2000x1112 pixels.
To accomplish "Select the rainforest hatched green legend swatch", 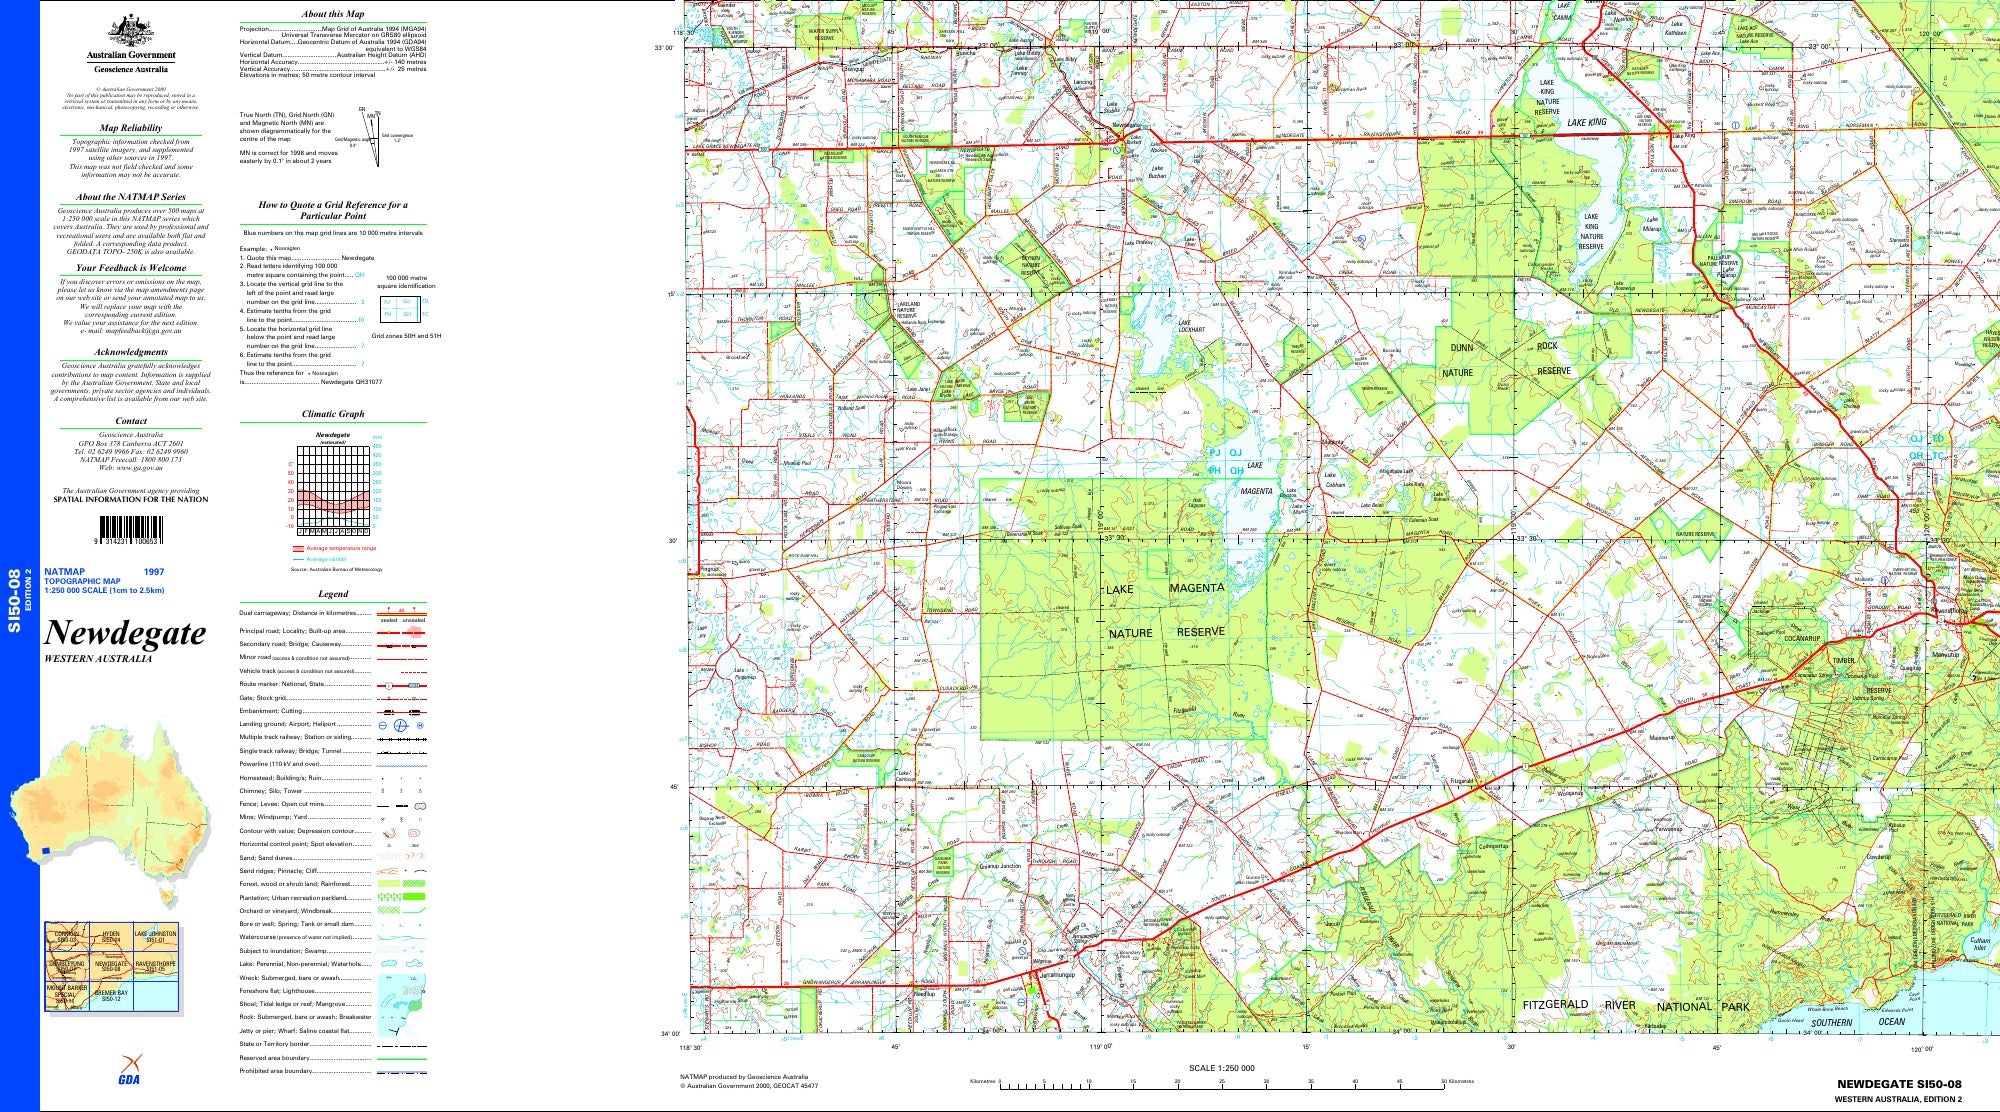I will (x=413, y=884).
